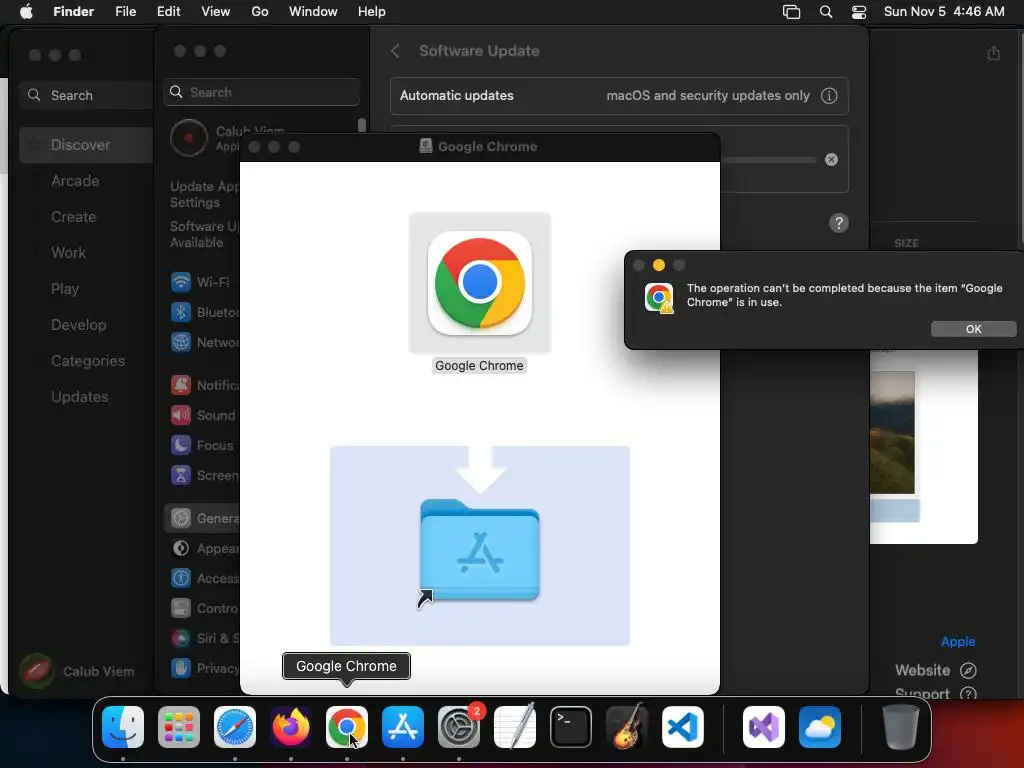The width and height of the screenshot is (1024, 768).
Task: Open App Store from the Dock
Action: (403, 727)
